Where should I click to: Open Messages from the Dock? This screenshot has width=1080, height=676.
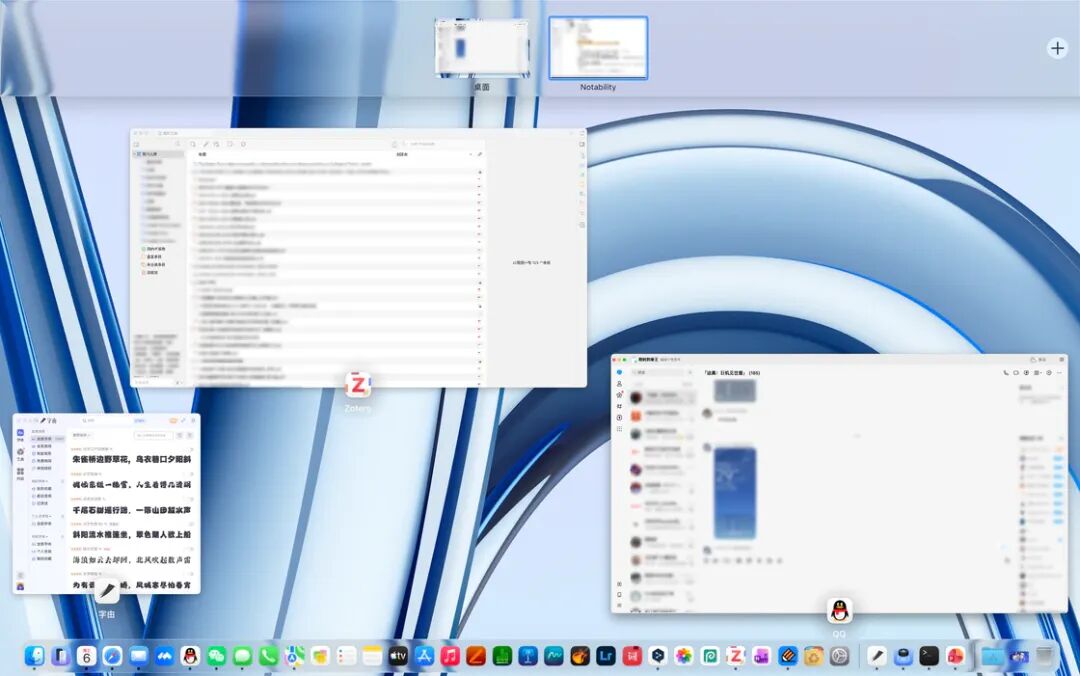(242, 656)
